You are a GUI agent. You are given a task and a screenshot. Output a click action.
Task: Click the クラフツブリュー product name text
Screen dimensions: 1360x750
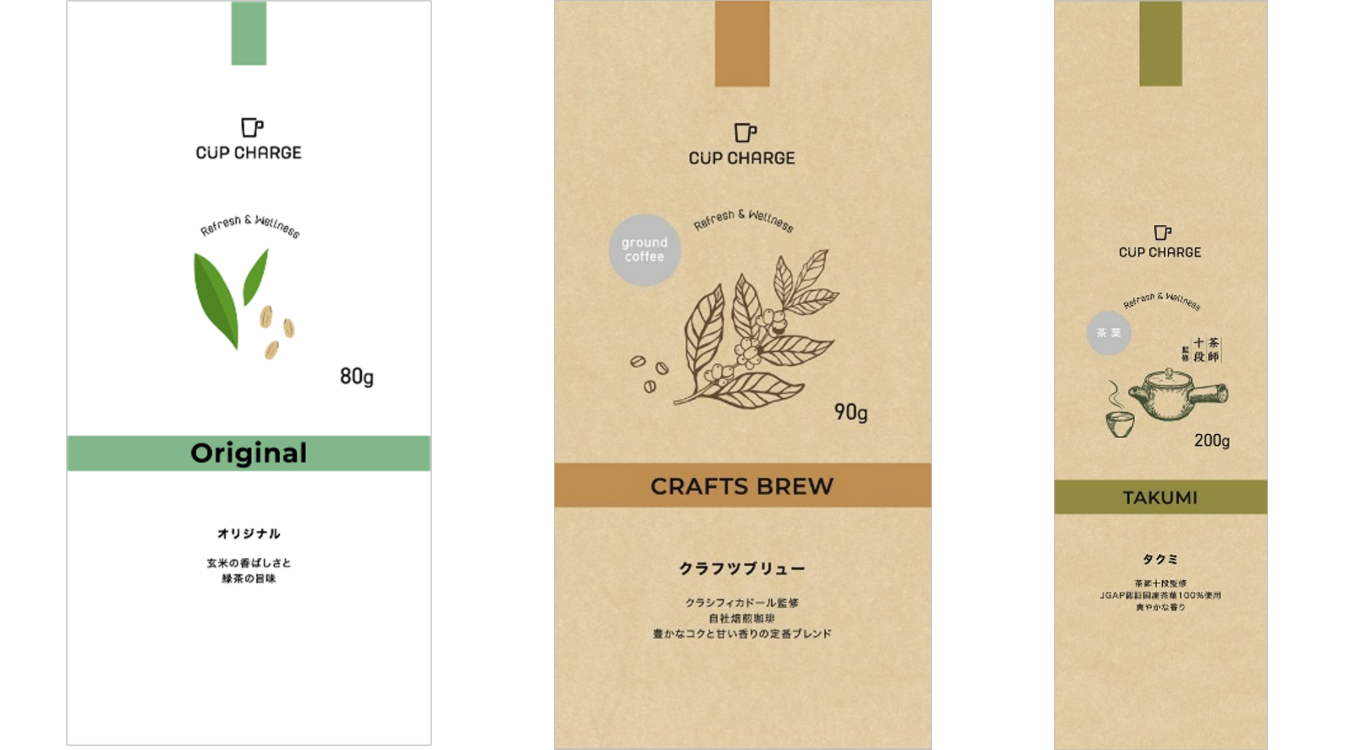click(742, 568)
